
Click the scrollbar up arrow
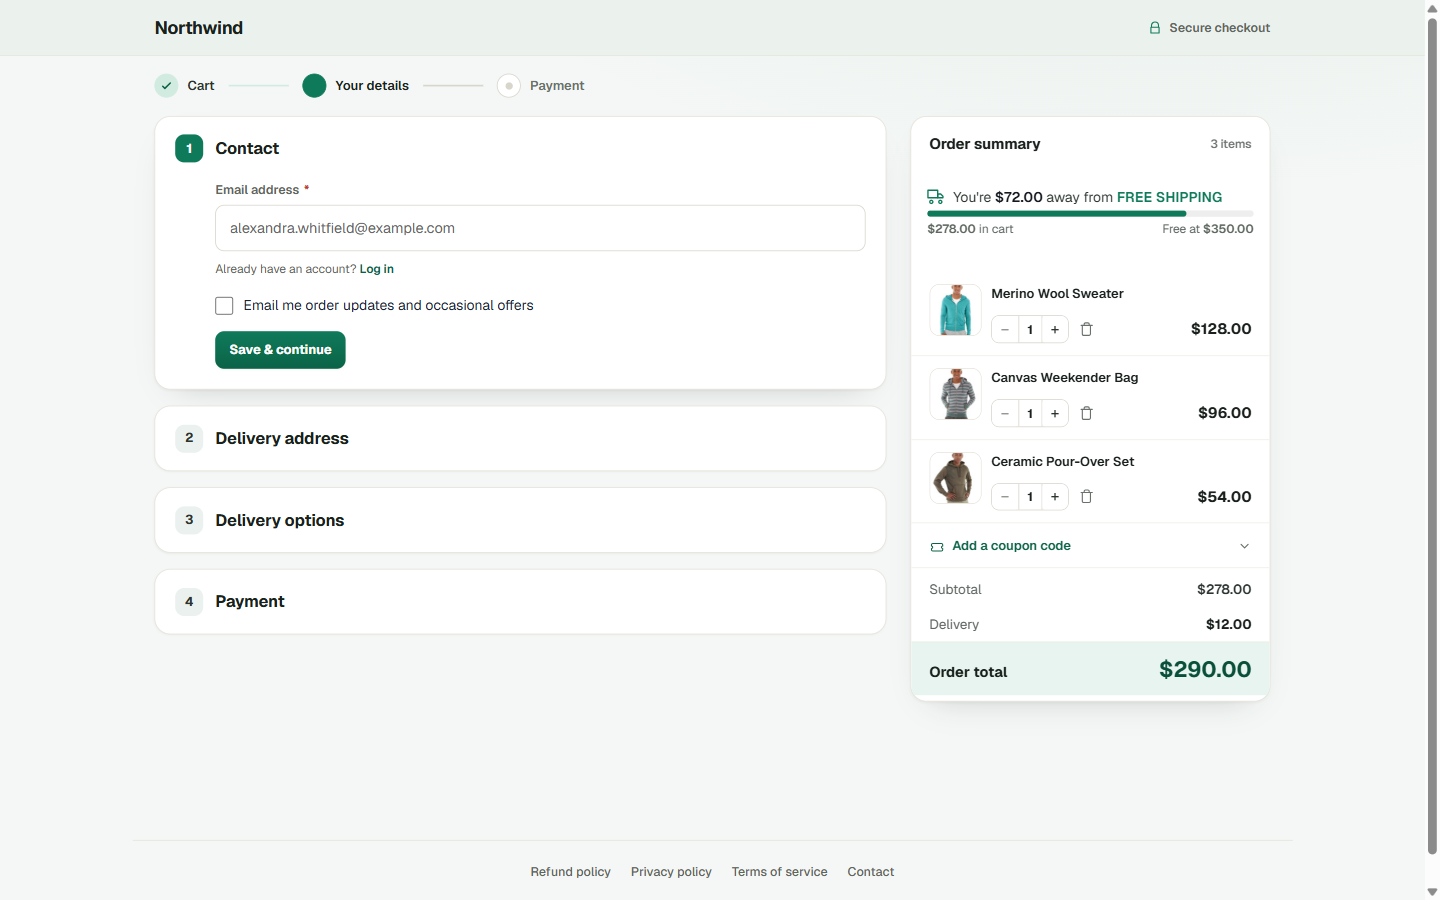click(1432, 8)
